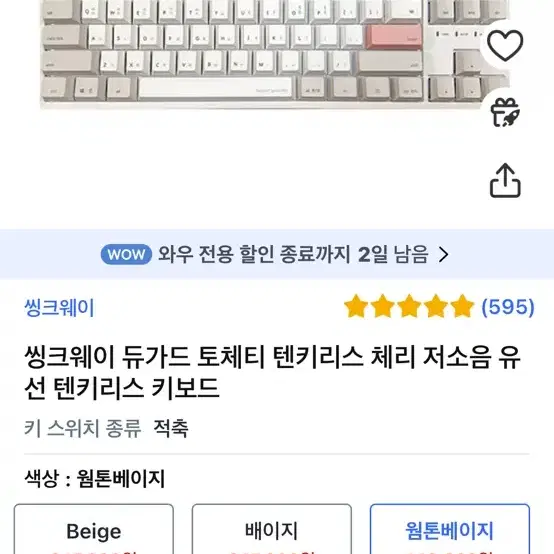
Task: Click the 색상 : 웜톤베이지 label
Action: 95,479
